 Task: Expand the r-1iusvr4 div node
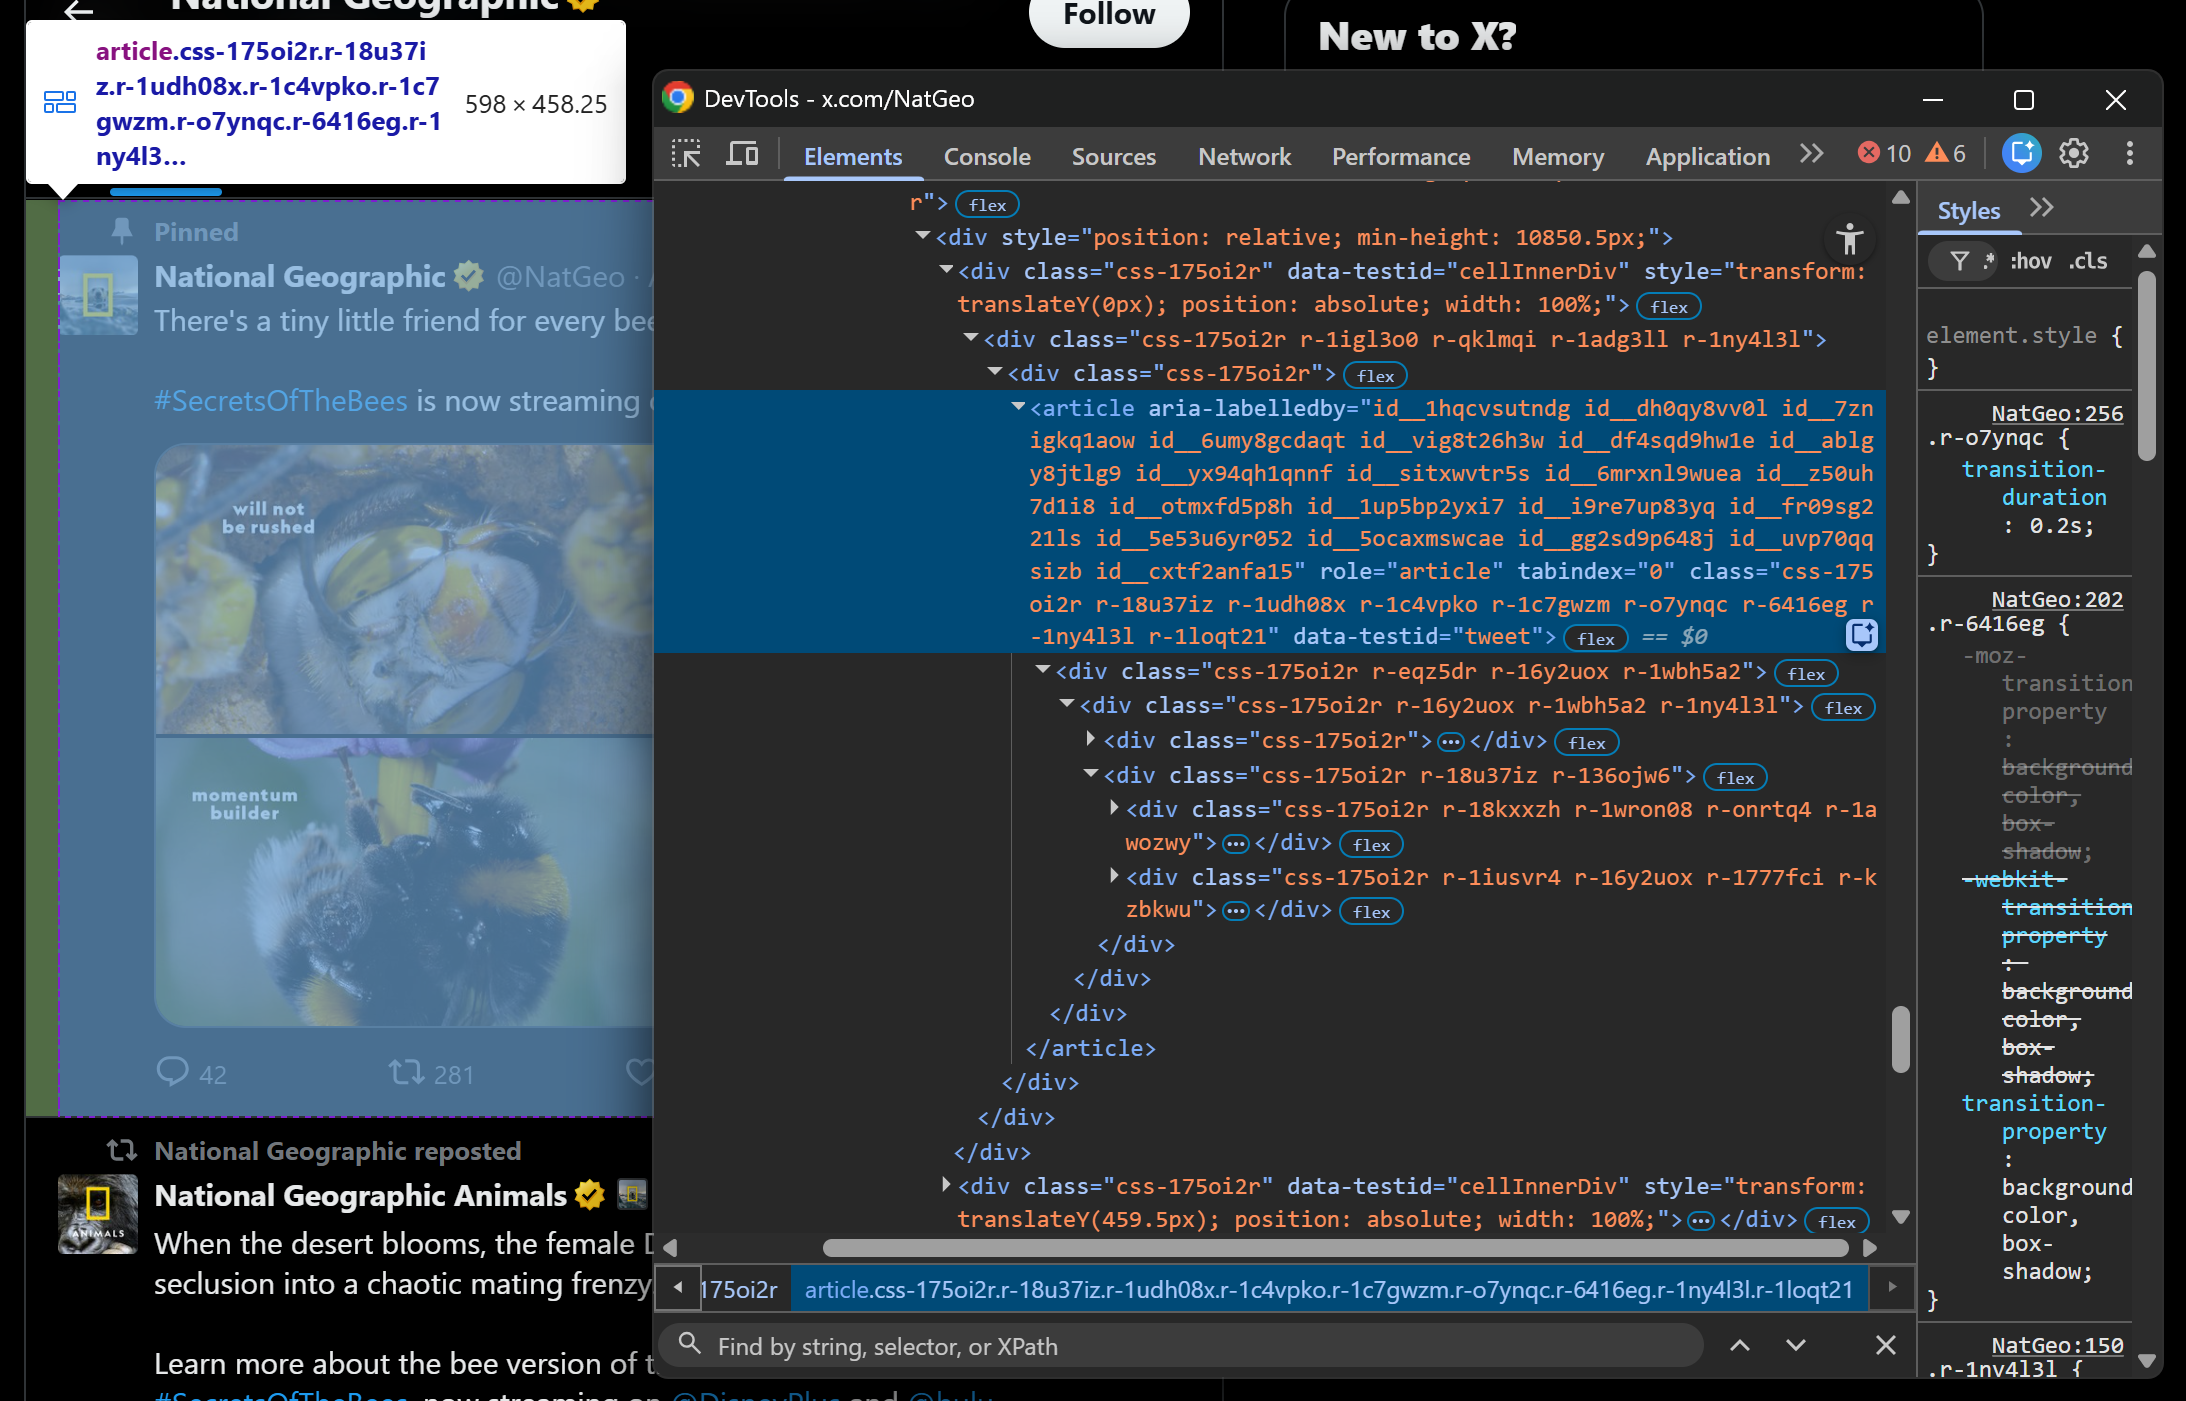pyautogui.click(x=1114, y=876)
